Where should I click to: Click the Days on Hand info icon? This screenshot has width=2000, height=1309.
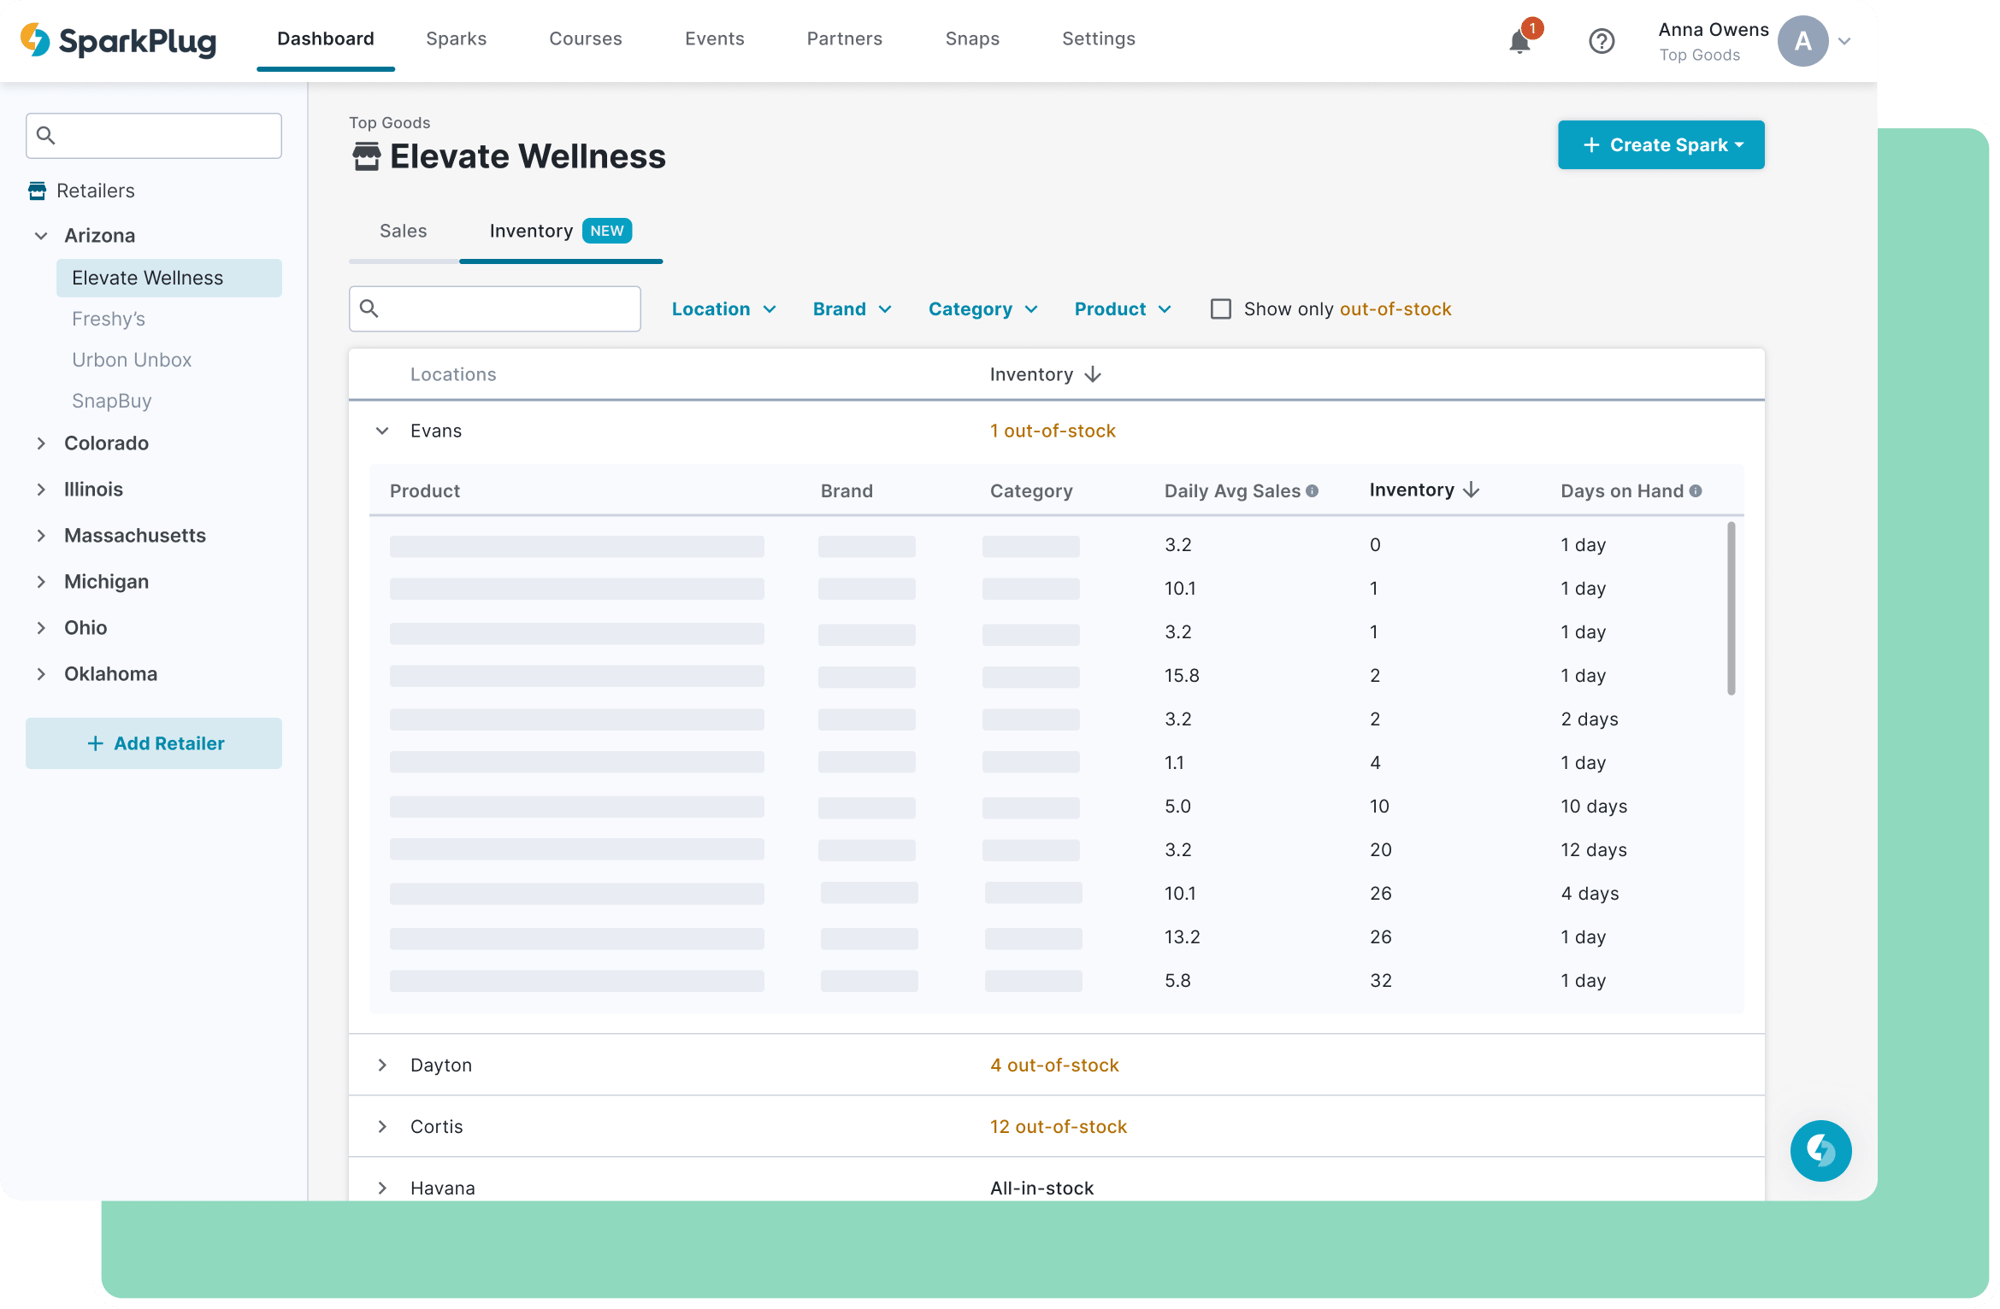(x=1695, y=491)
